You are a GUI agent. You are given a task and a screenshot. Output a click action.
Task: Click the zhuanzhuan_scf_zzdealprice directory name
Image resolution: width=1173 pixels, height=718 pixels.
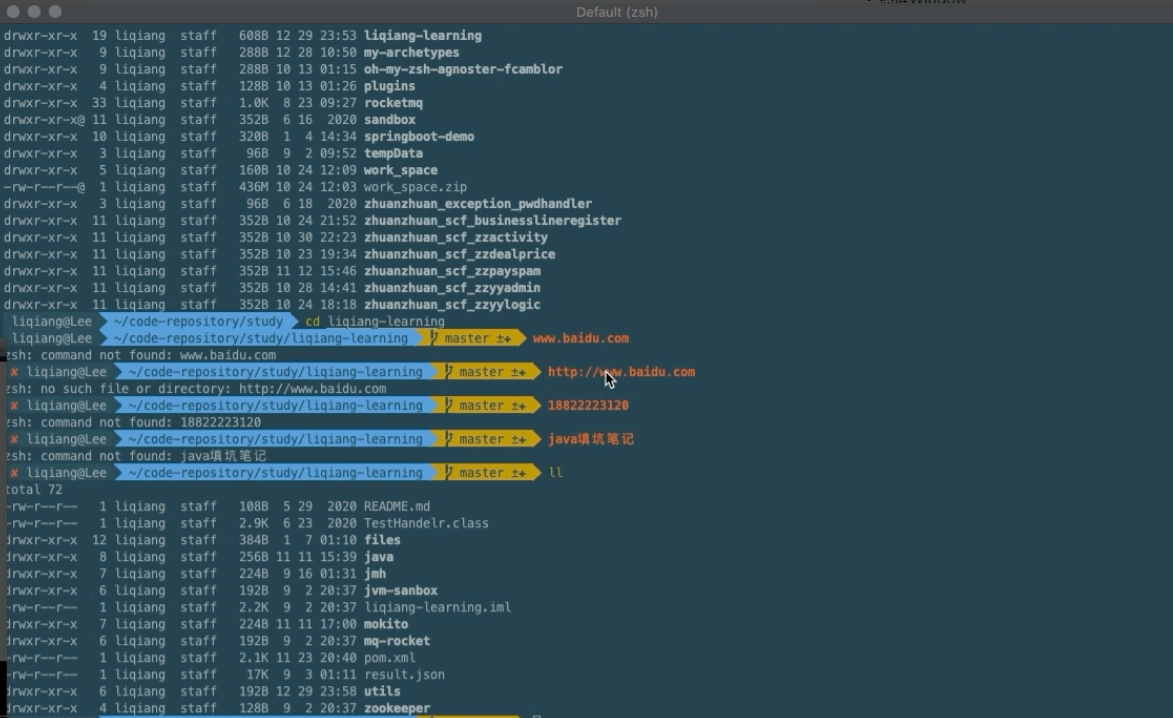pyautogui.click(x=459, y=254)
